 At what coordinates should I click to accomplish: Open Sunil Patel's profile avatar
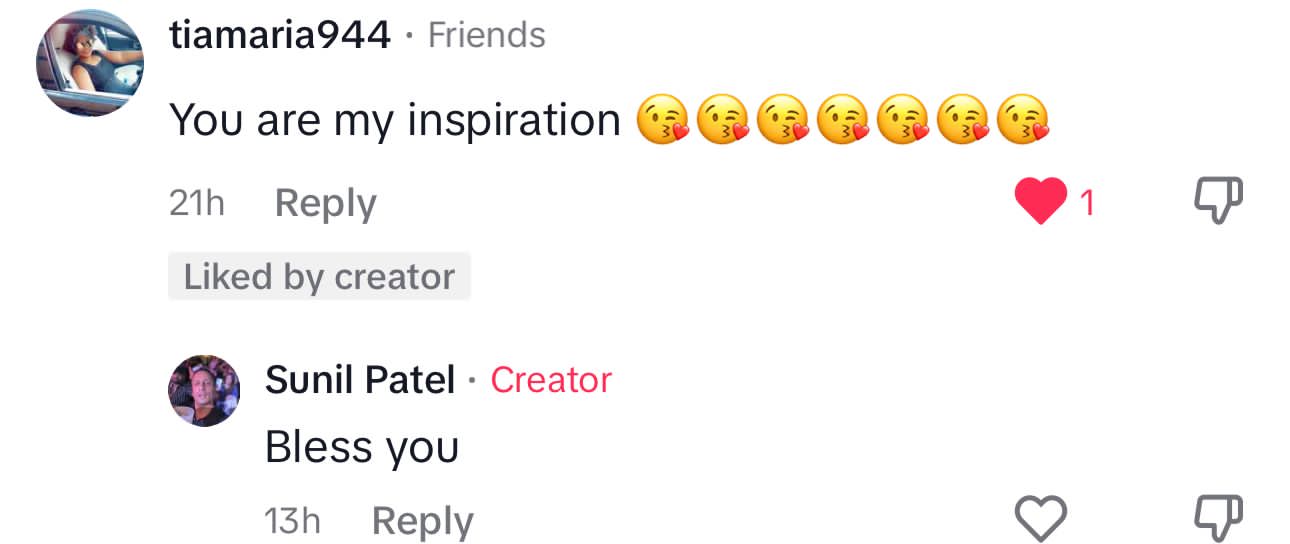(203, 390)
